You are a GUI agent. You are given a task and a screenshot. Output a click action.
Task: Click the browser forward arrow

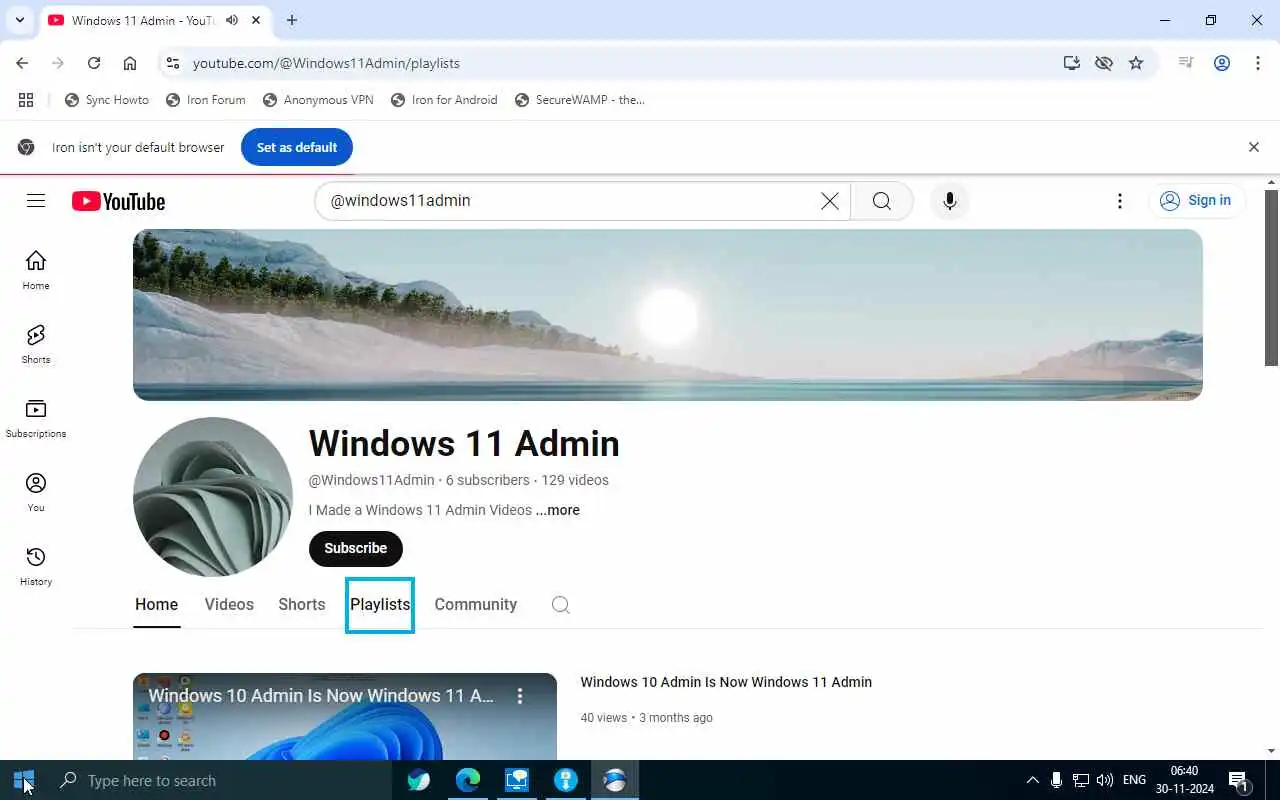pyautogui.click(x=58, y=63)
